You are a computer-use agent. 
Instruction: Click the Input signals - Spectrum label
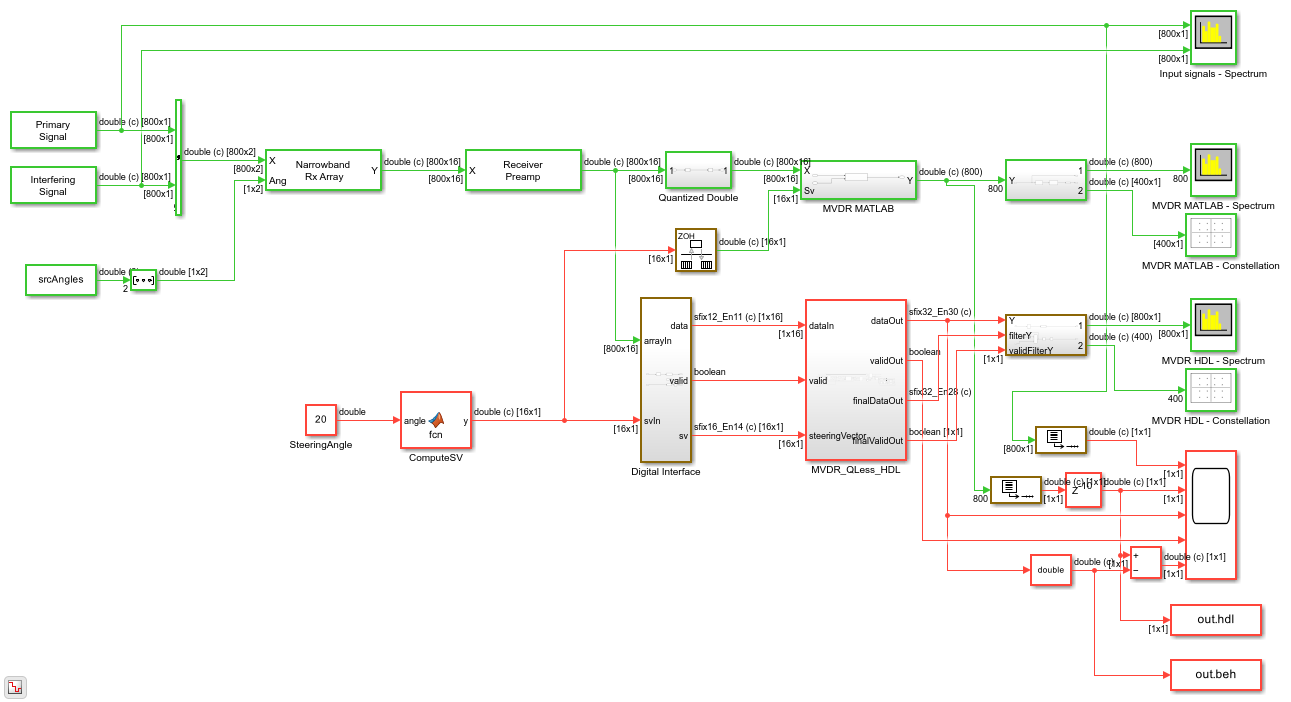click(1213, 74)
